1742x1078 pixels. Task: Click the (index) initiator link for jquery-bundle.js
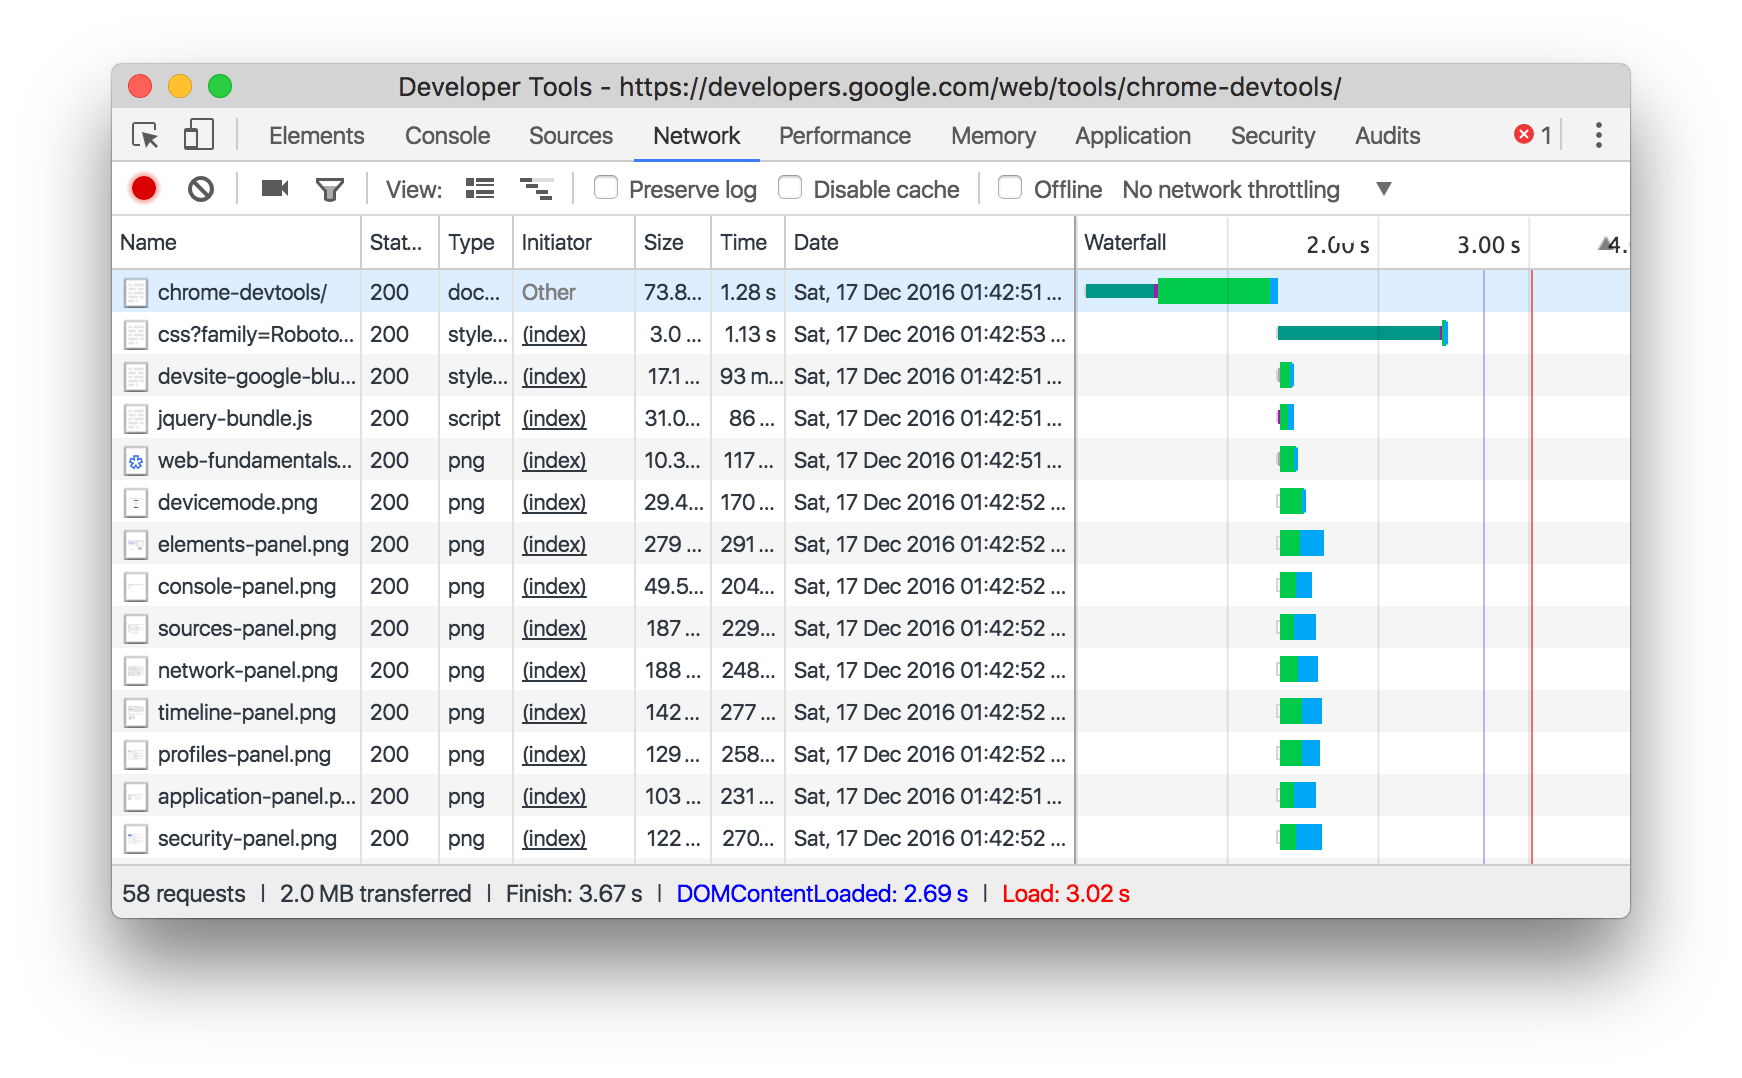(x=553, y=418)
